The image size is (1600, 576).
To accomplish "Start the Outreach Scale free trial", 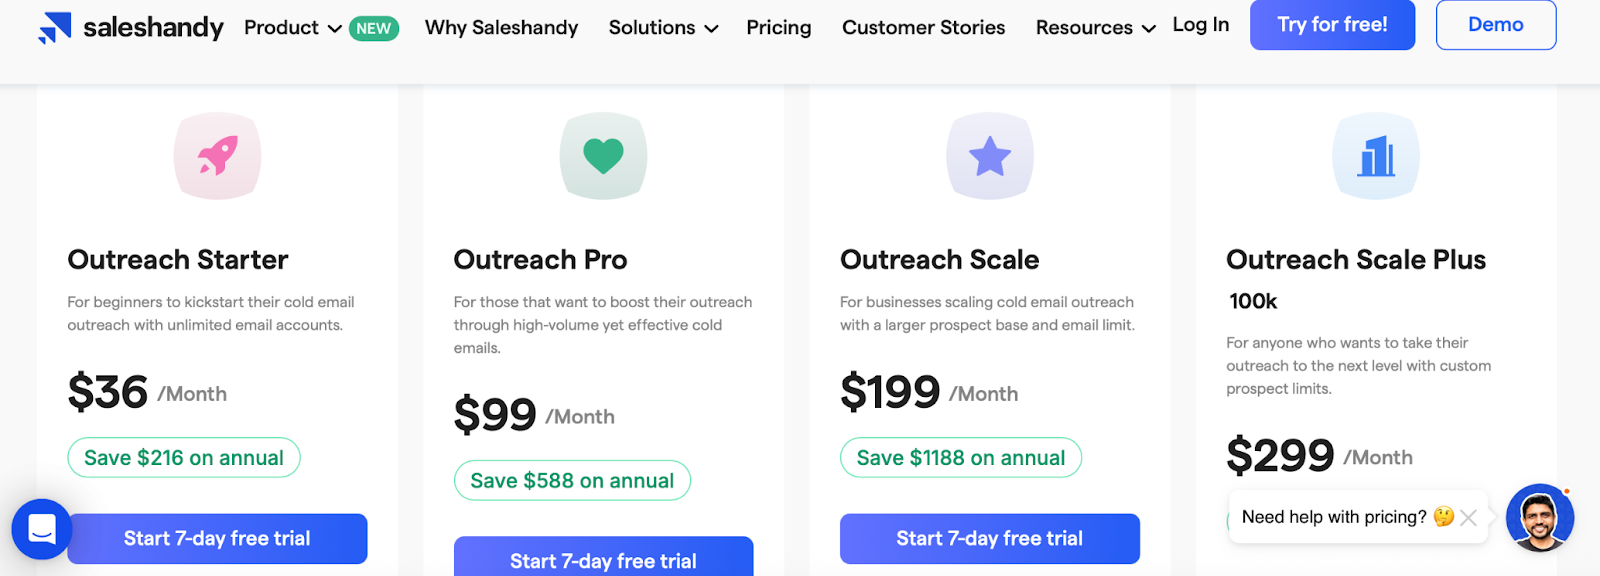I will tap(989, 538).
